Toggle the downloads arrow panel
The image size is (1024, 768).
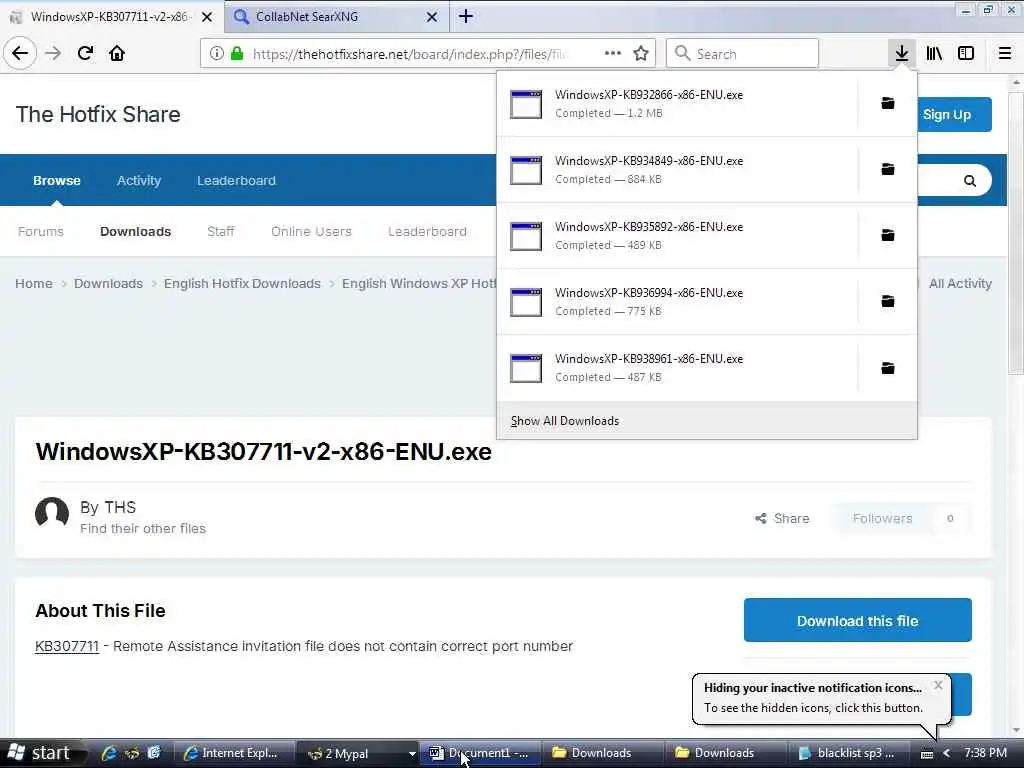(x=901, y=53)
